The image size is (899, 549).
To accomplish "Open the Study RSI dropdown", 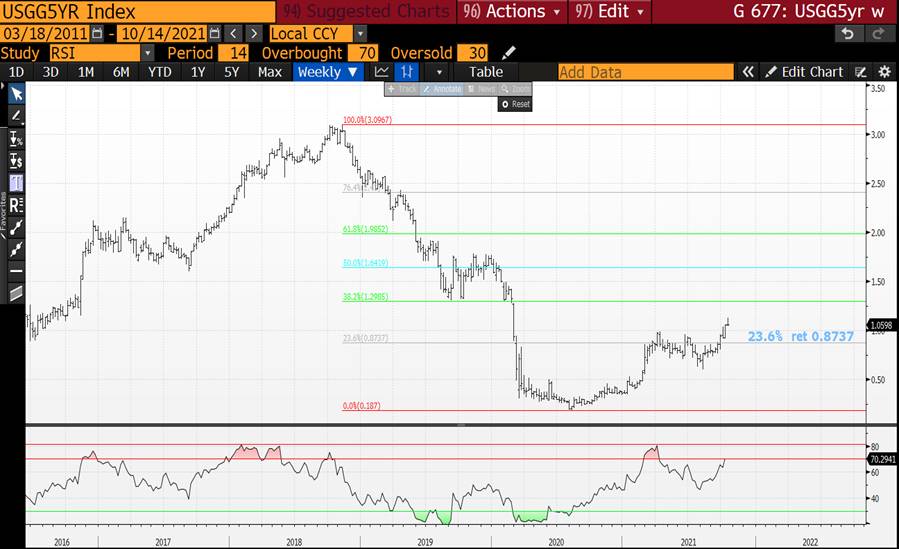I will coord(148,53).
